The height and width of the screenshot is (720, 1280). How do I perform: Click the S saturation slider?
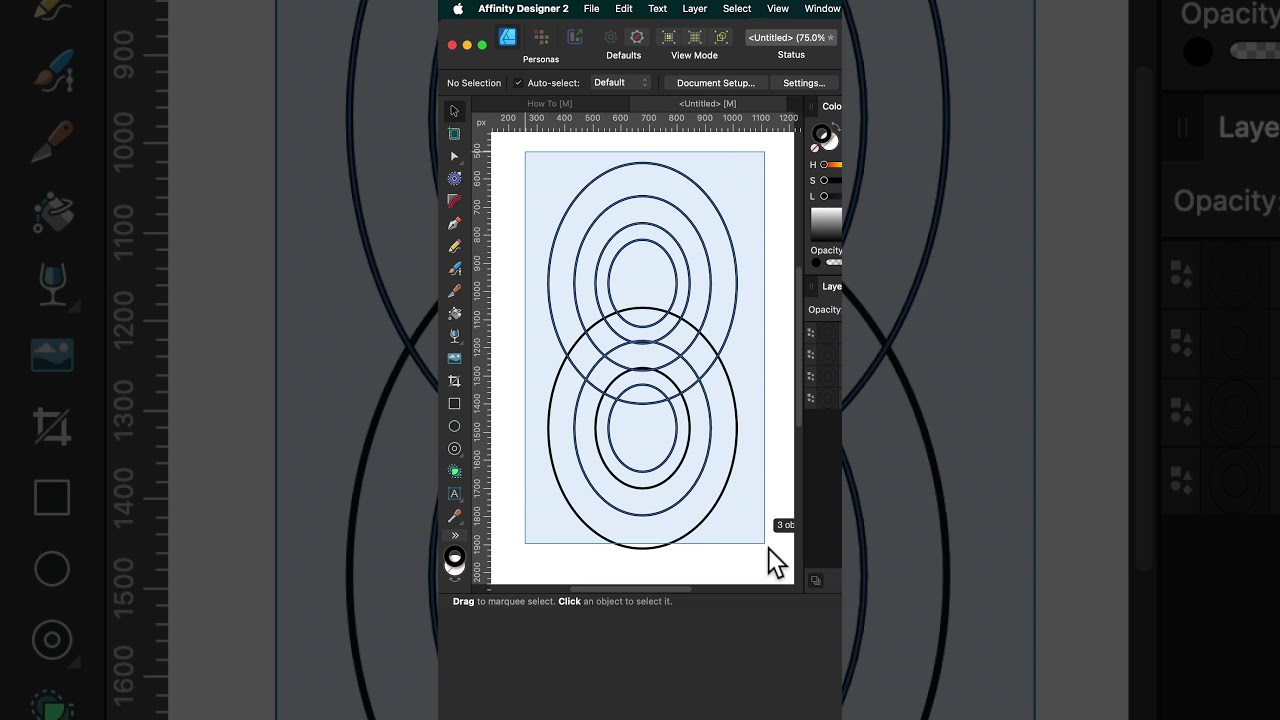pos(831,180)
